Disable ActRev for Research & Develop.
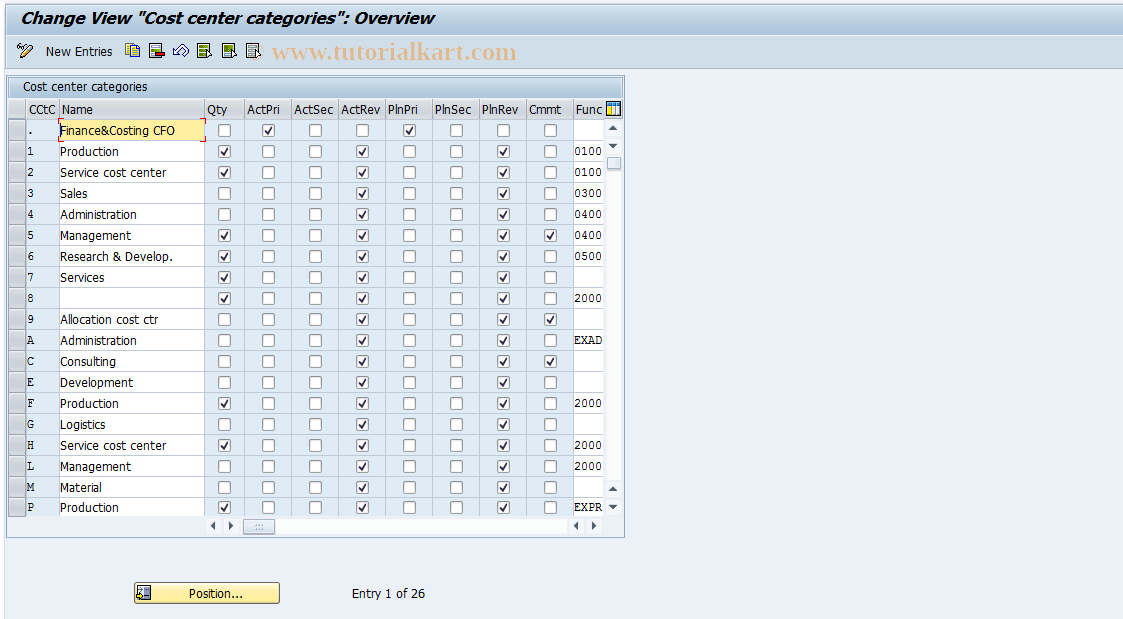 [360, 256]
